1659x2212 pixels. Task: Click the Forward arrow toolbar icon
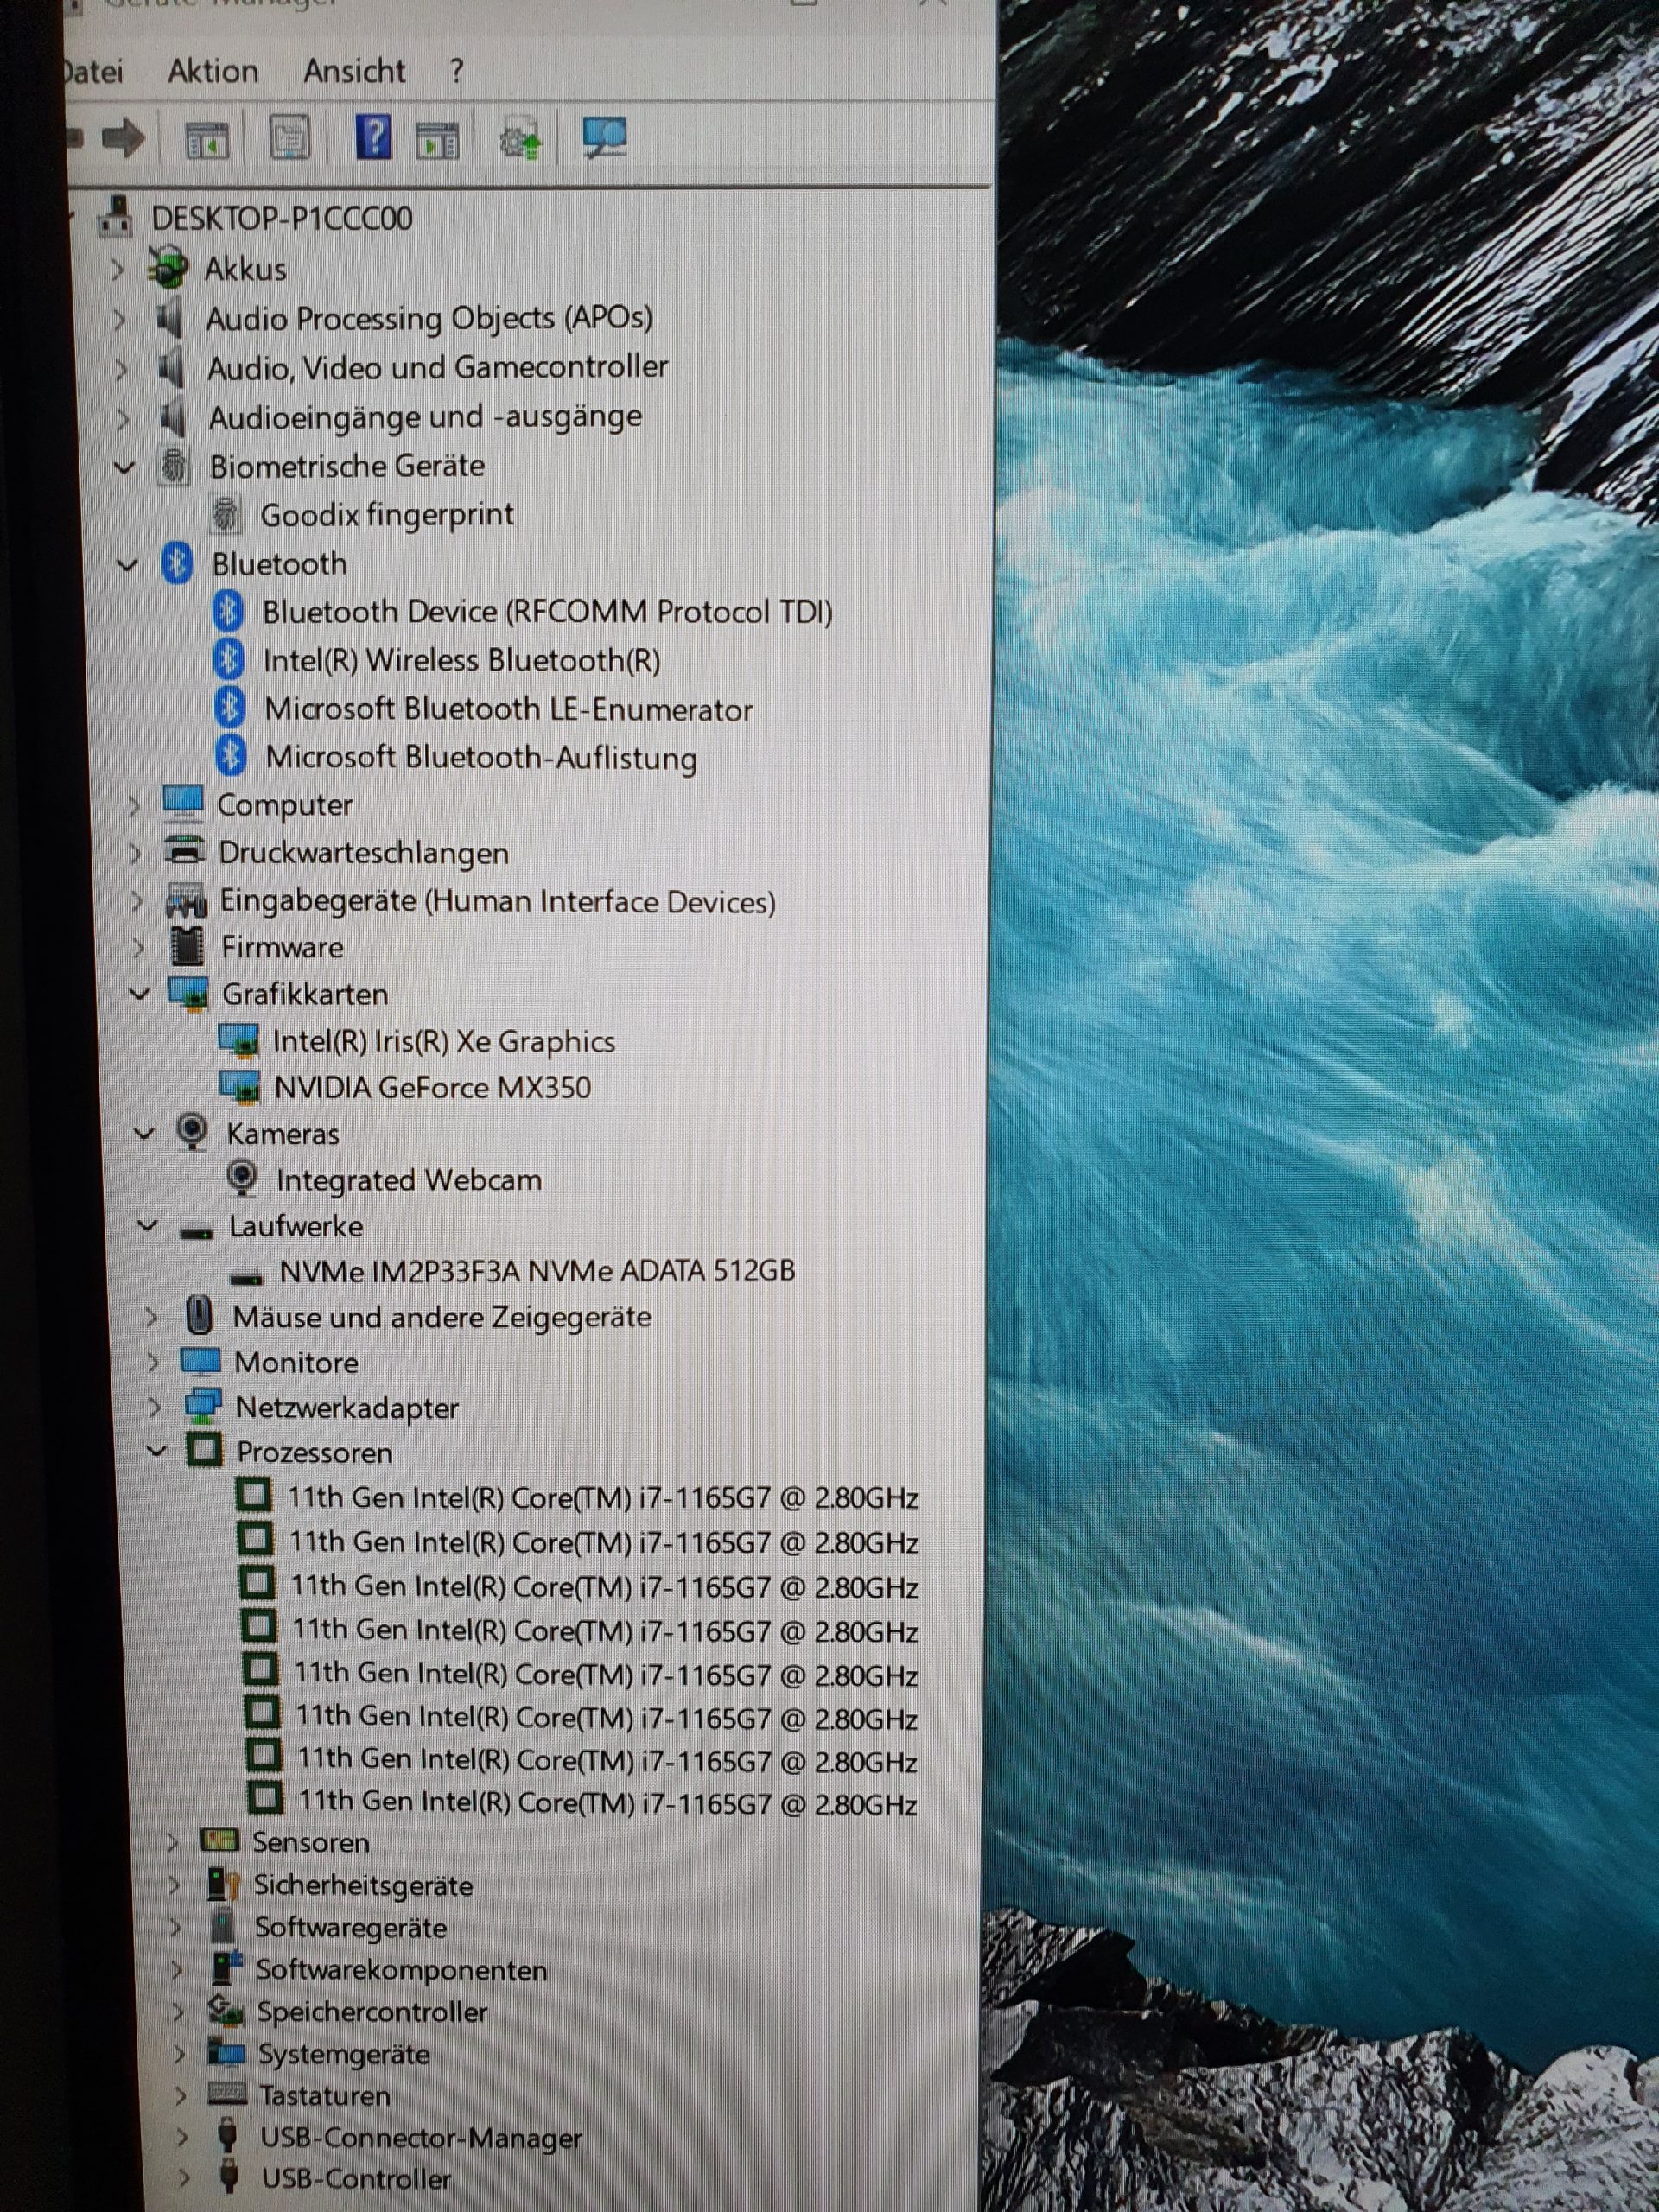click(x=123, y=138)
